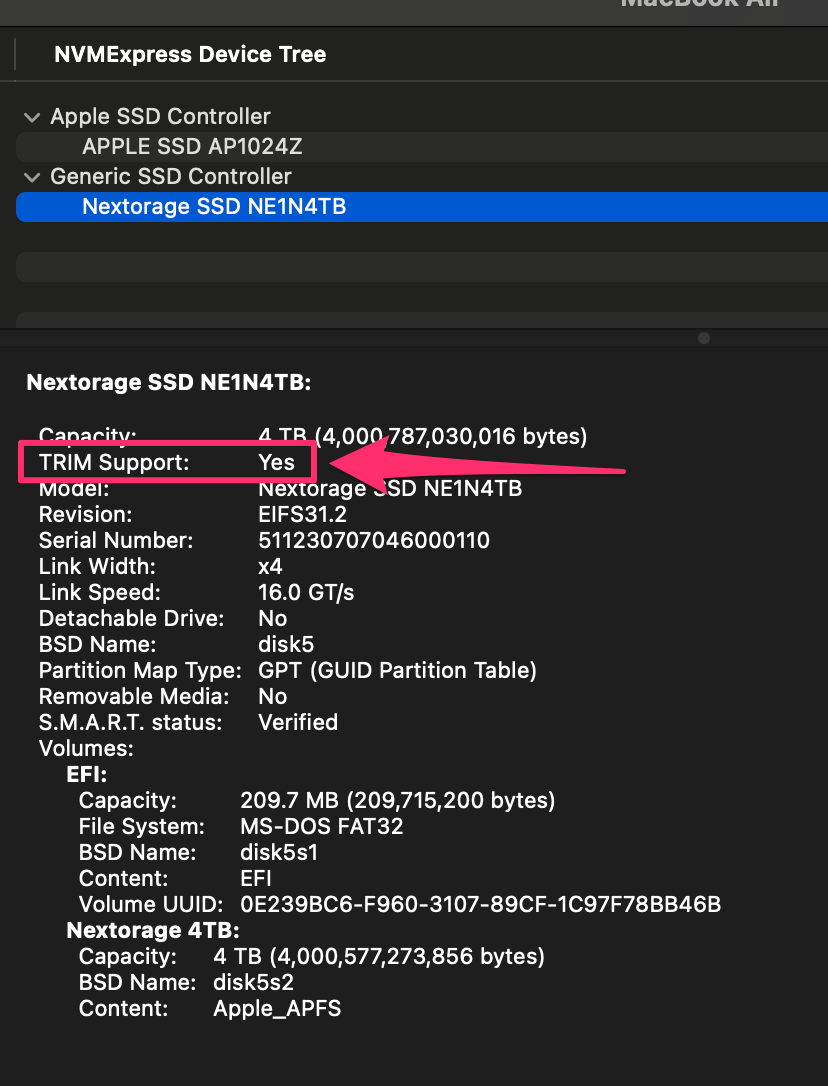Click the Volumes: label
Screen dimensions: 828x1086
pos(86,748)
